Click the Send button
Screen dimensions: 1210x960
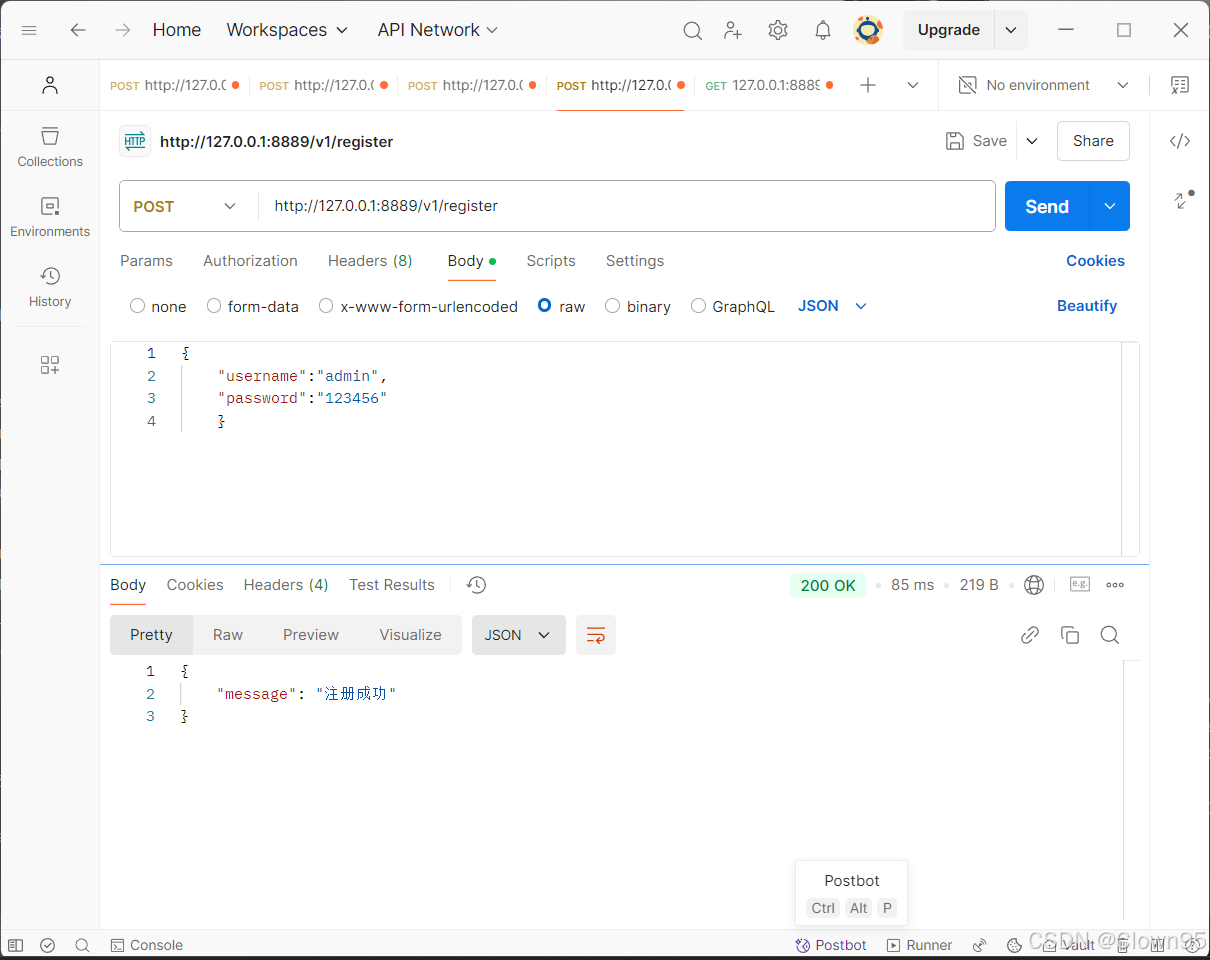(x=1047, y=206)
